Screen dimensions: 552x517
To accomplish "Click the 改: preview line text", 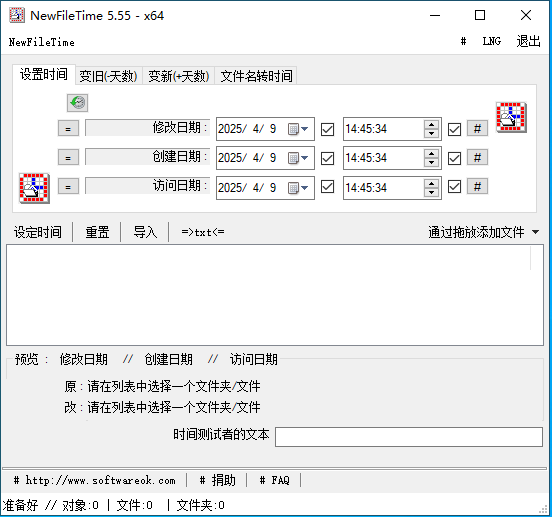I will click(x=162, y=408).
